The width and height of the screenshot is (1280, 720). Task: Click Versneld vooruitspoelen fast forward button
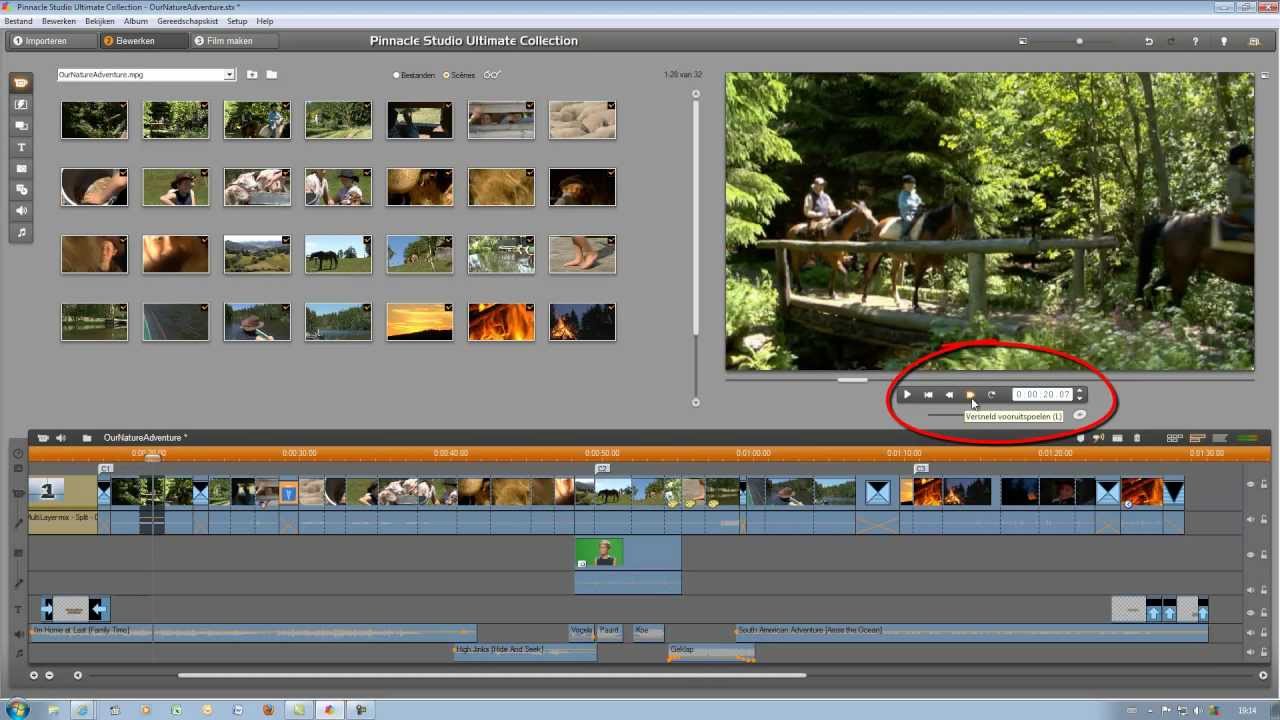click(x=970, y=395)
